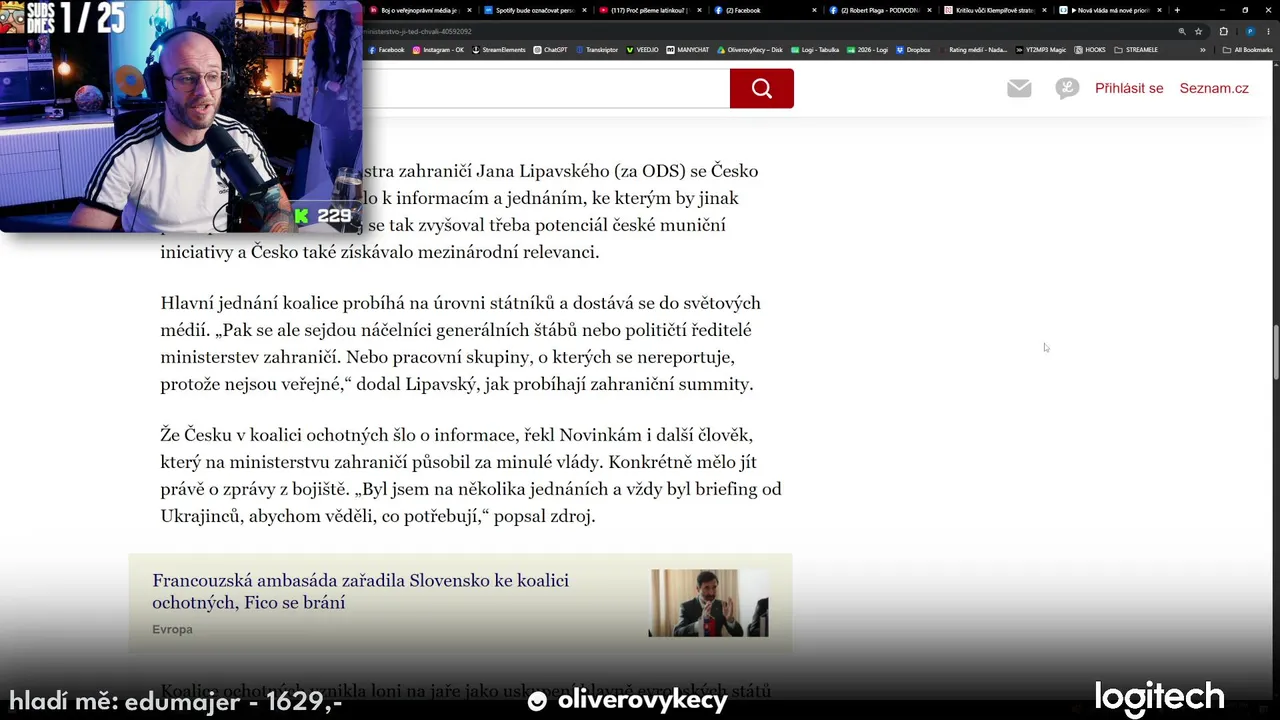The height and width of the screenshot is (720, 1280).
Task: Open the VEED.IO bookmark
Action: (642, 49)
